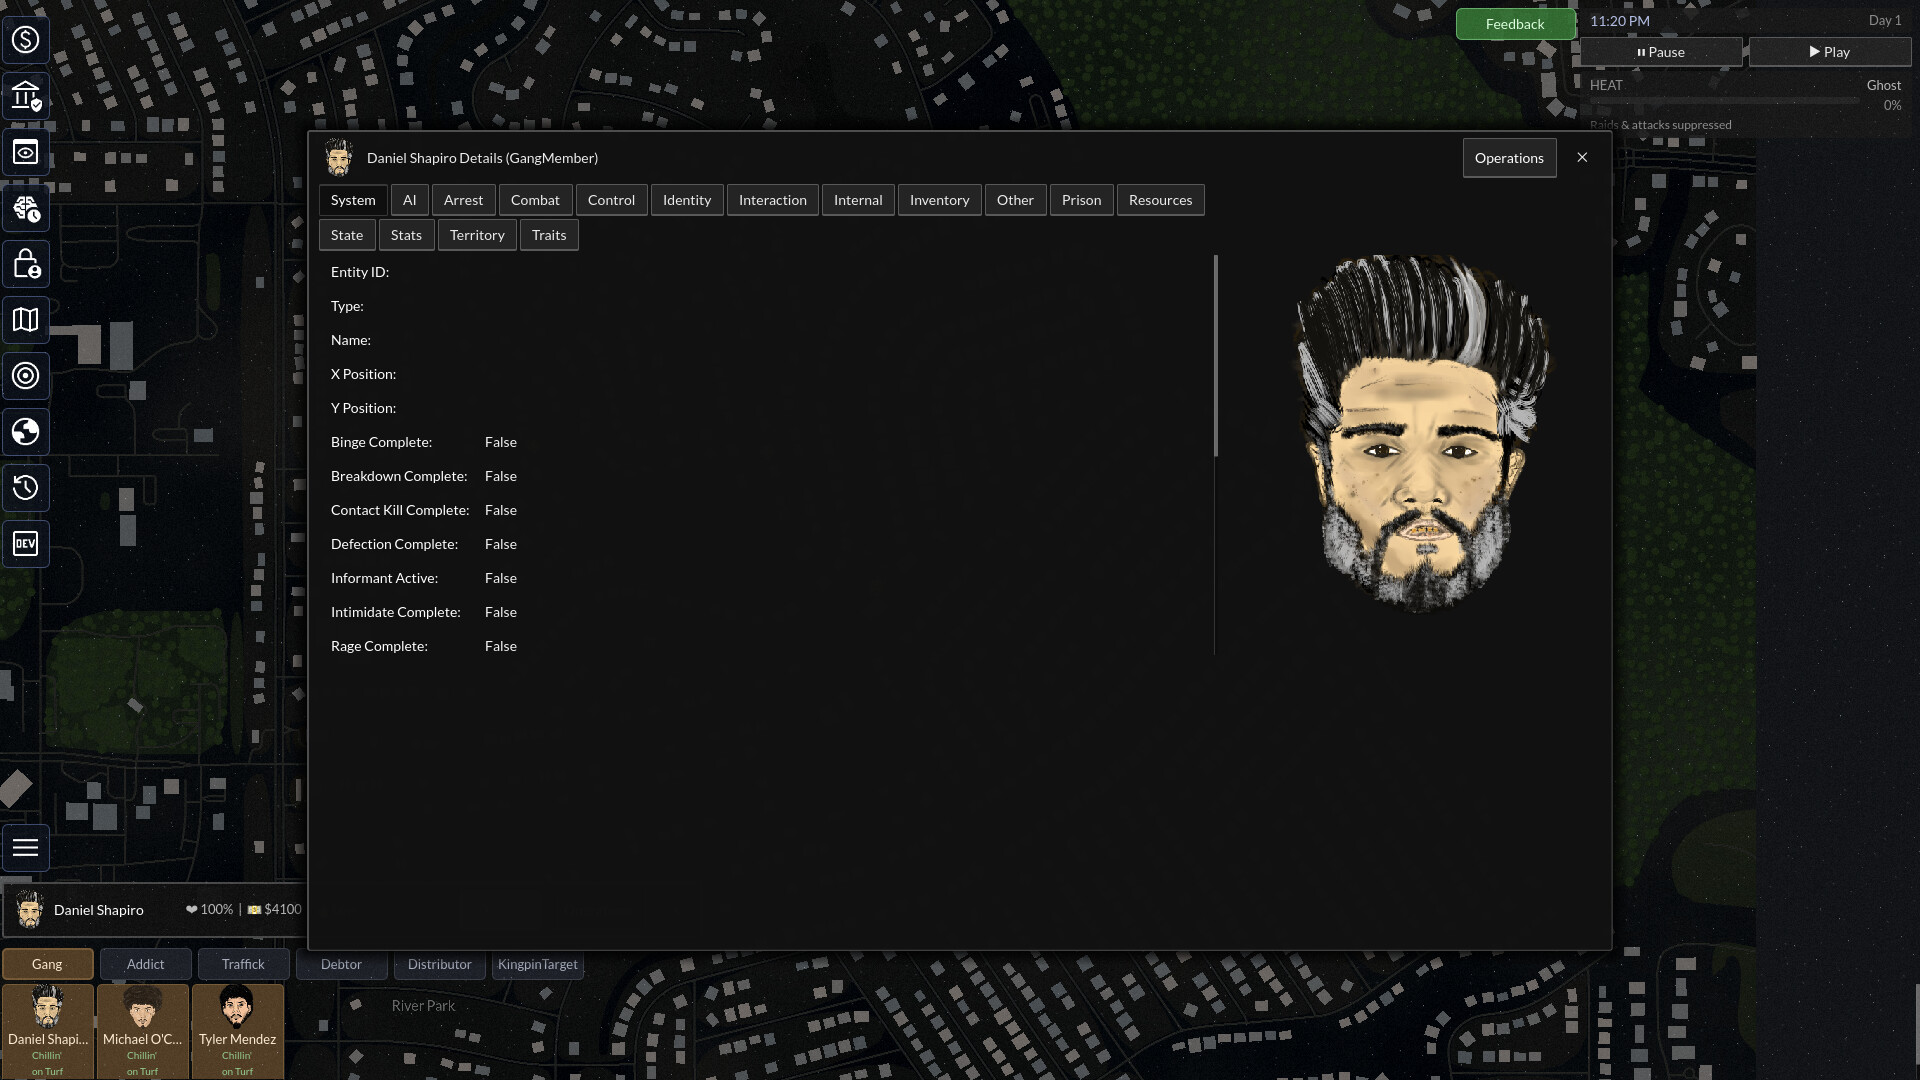
Task: Open the hamburger menu icon
Action: pyautogui.click(x=25, y=848)
